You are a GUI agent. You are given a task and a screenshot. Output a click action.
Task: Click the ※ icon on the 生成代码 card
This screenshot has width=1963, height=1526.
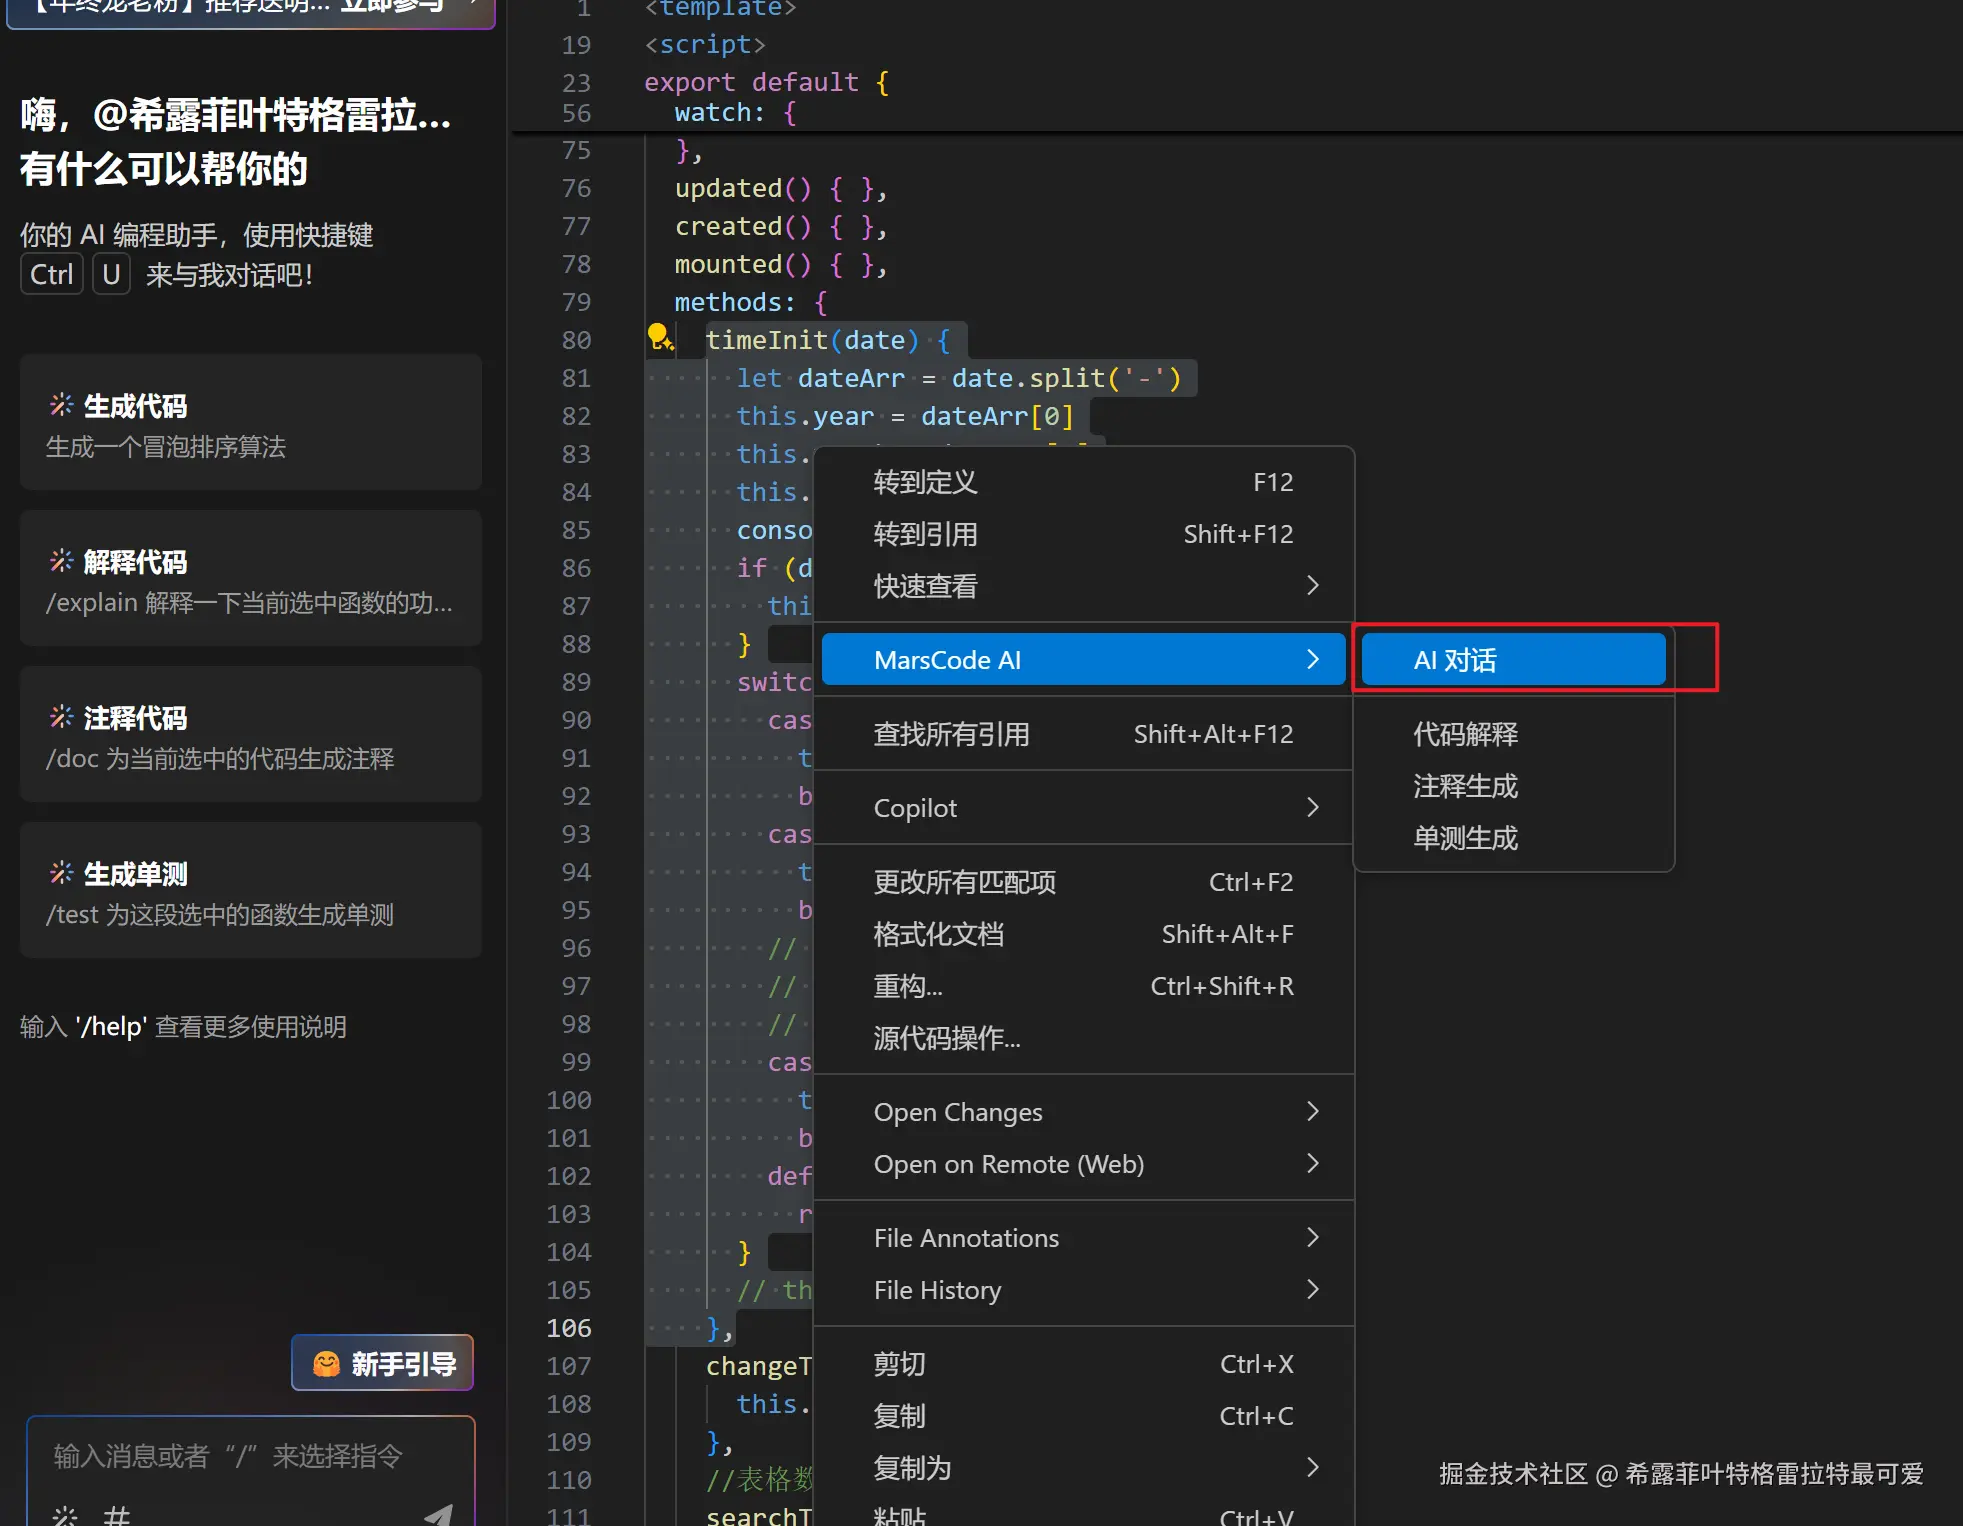(x=60, y=404)
